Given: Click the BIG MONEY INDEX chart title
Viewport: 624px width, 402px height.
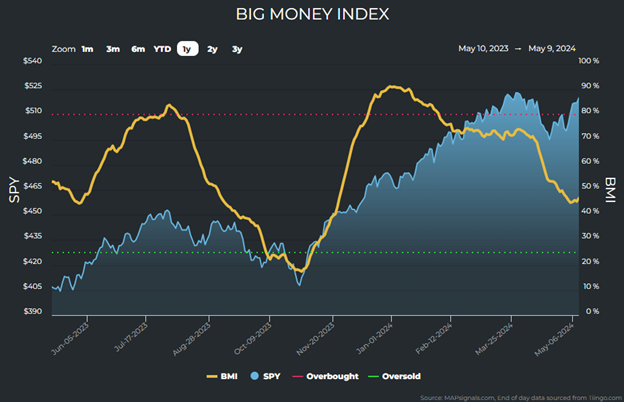Looking at the screenshot, I should click(x=312, y=14).
